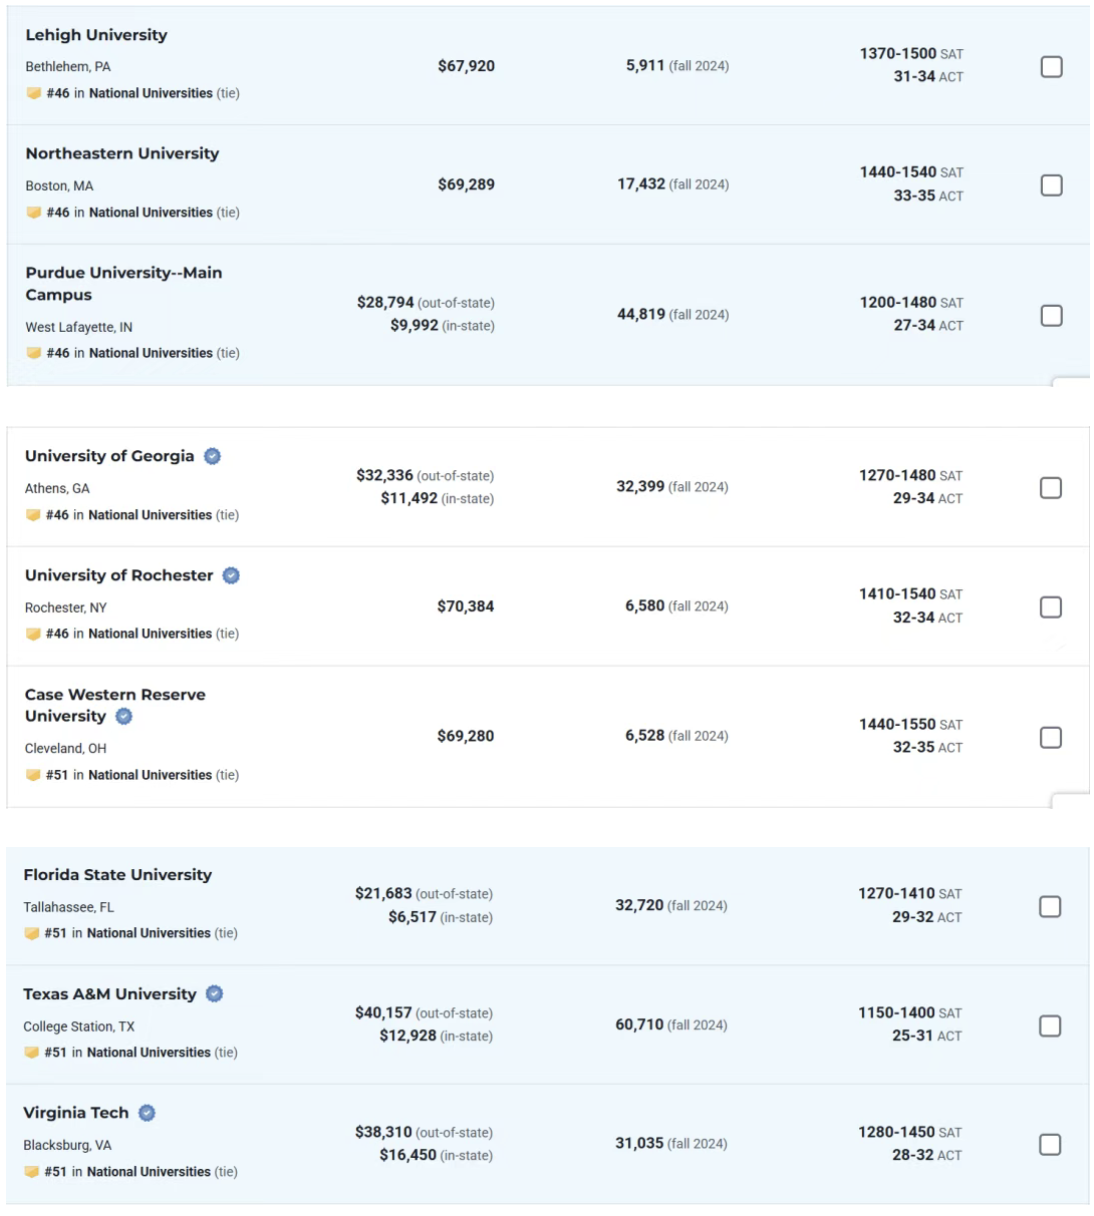The image size is (1094, 1216).
Task: Mark the checkbox for Texas A&M University
Action: tap(1049, 1026)
